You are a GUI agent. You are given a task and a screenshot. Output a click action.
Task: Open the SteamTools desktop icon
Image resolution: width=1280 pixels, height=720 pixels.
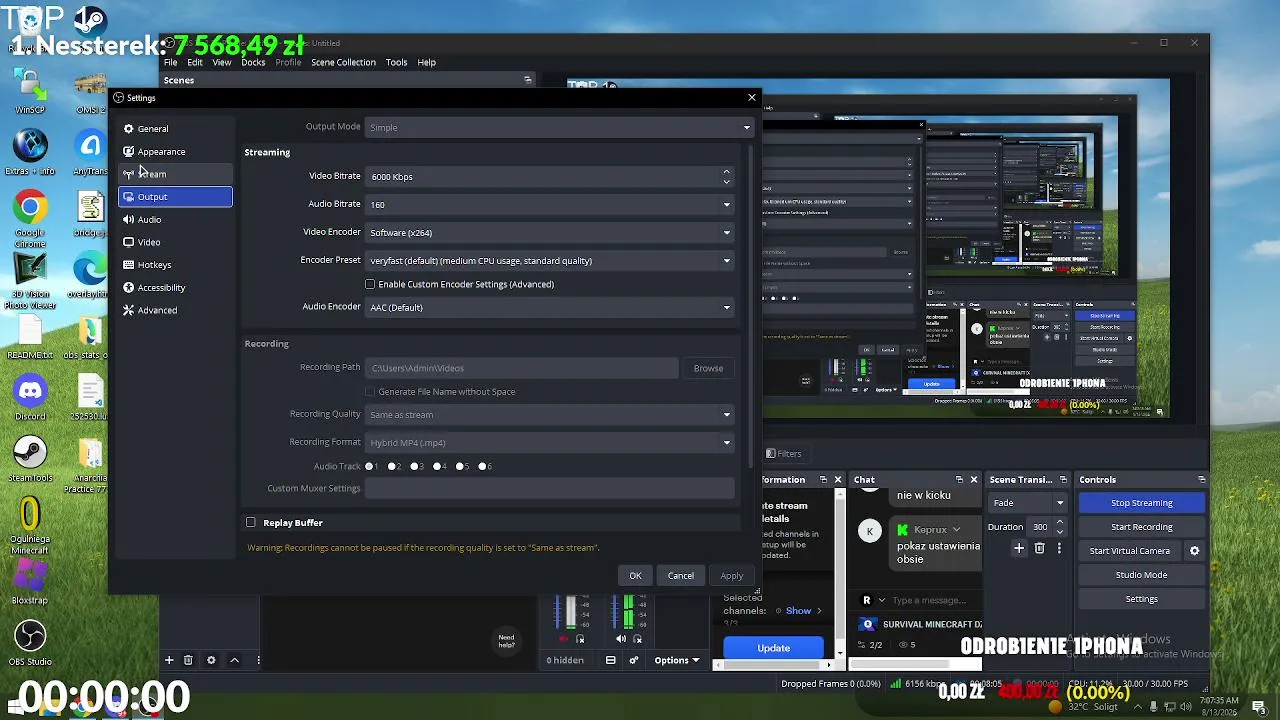point(30,460)
